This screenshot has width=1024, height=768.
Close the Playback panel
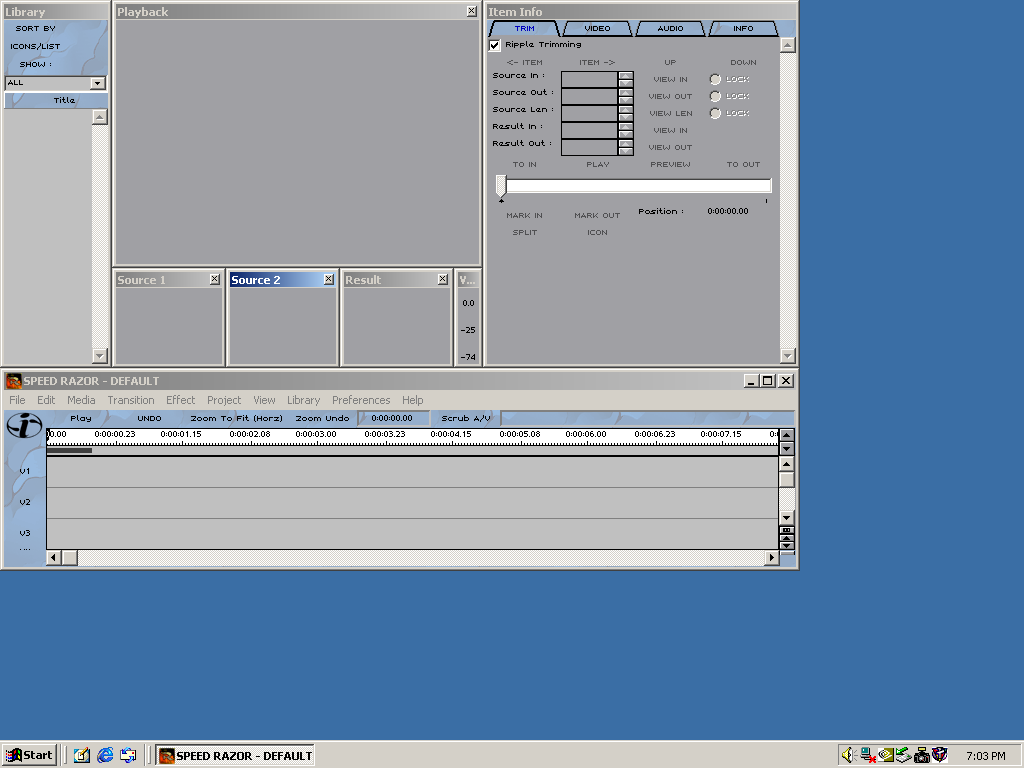click(x=472, y=11)
